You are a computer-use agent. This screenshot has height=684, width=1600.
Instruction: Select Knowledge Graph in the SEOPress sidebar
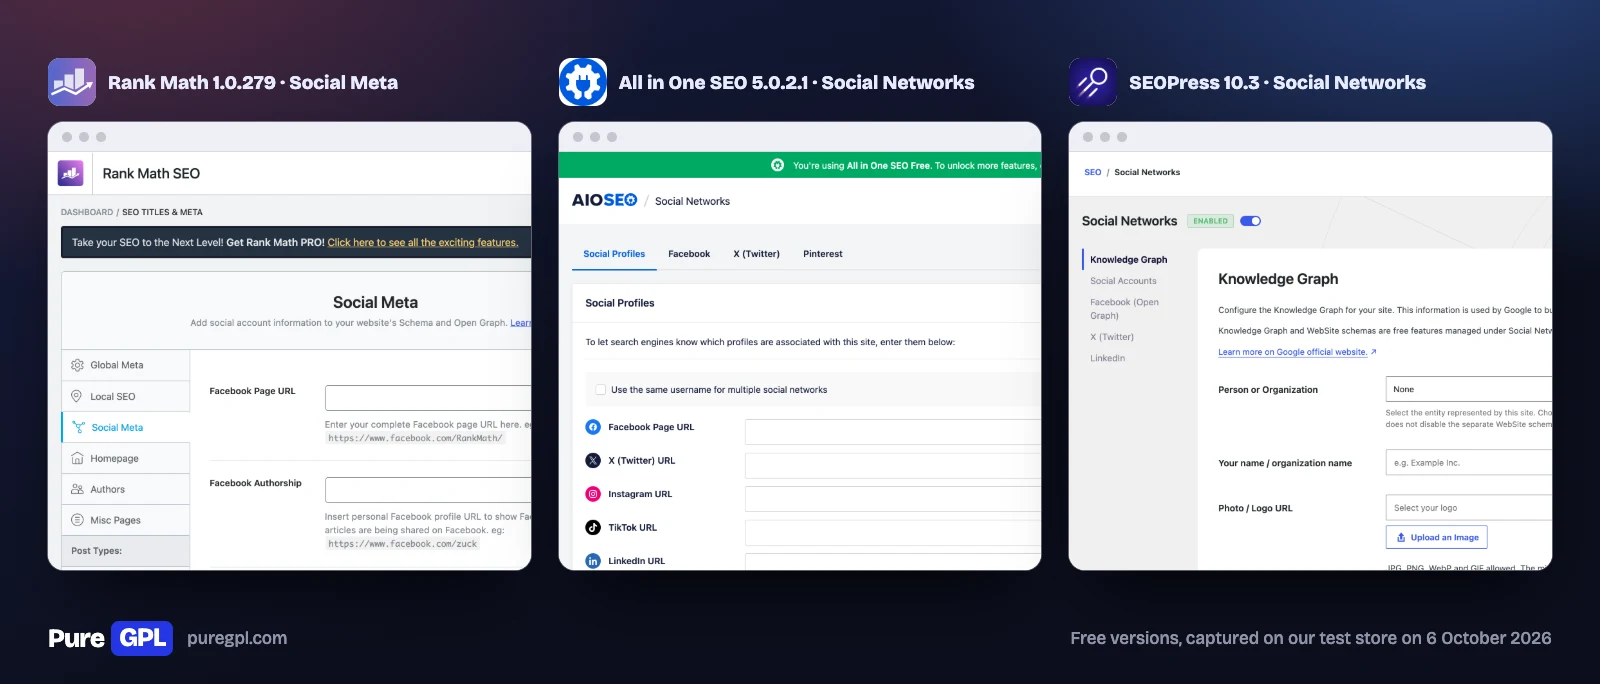1128,260
